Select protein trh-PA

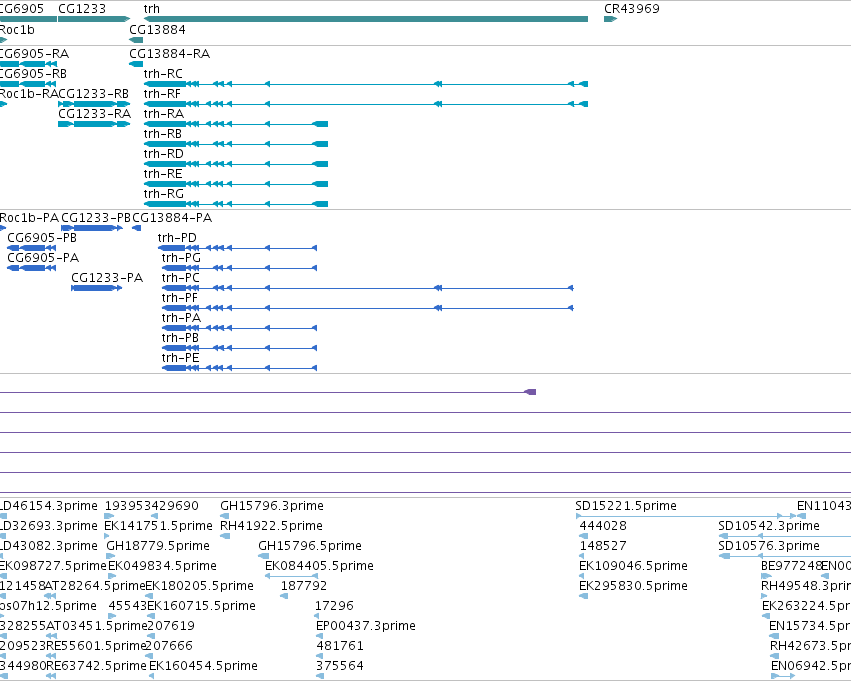point(181,318)
